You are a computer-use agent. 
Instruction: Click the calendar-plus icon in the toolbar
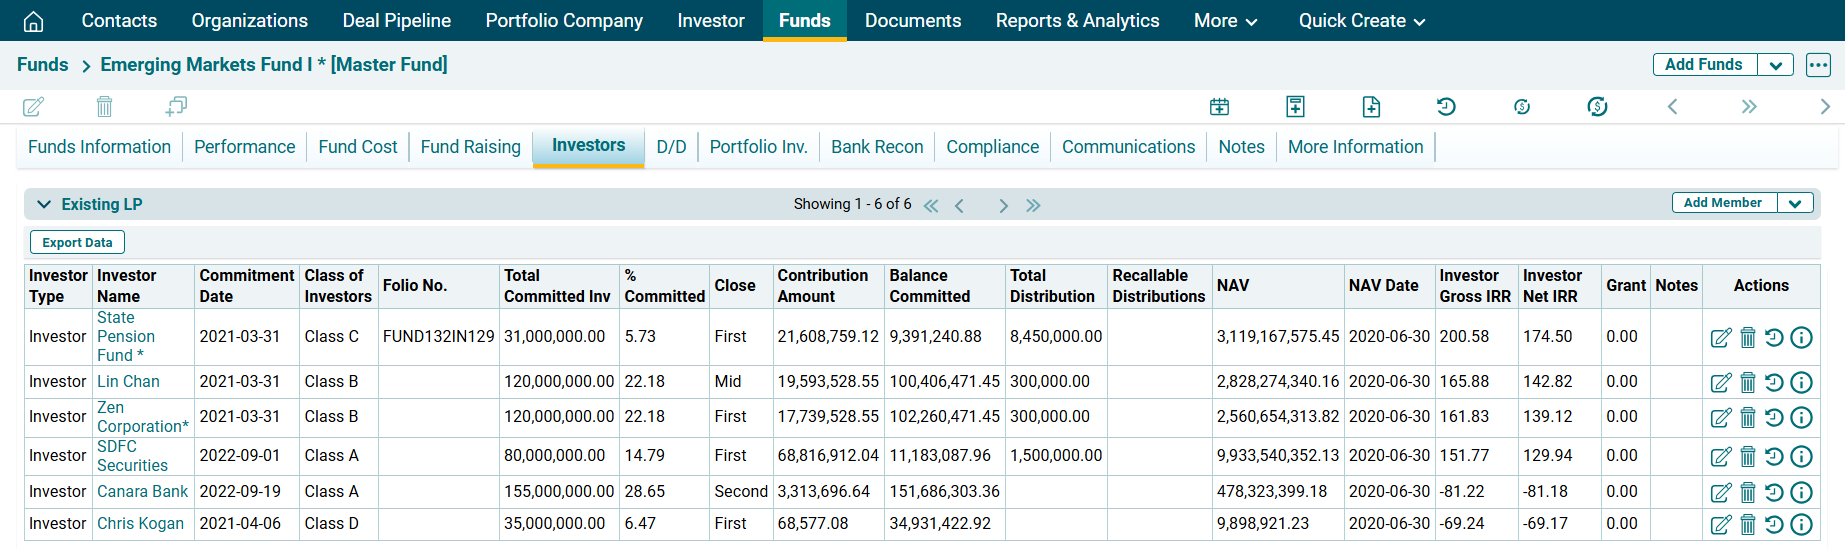[1219, 106]
